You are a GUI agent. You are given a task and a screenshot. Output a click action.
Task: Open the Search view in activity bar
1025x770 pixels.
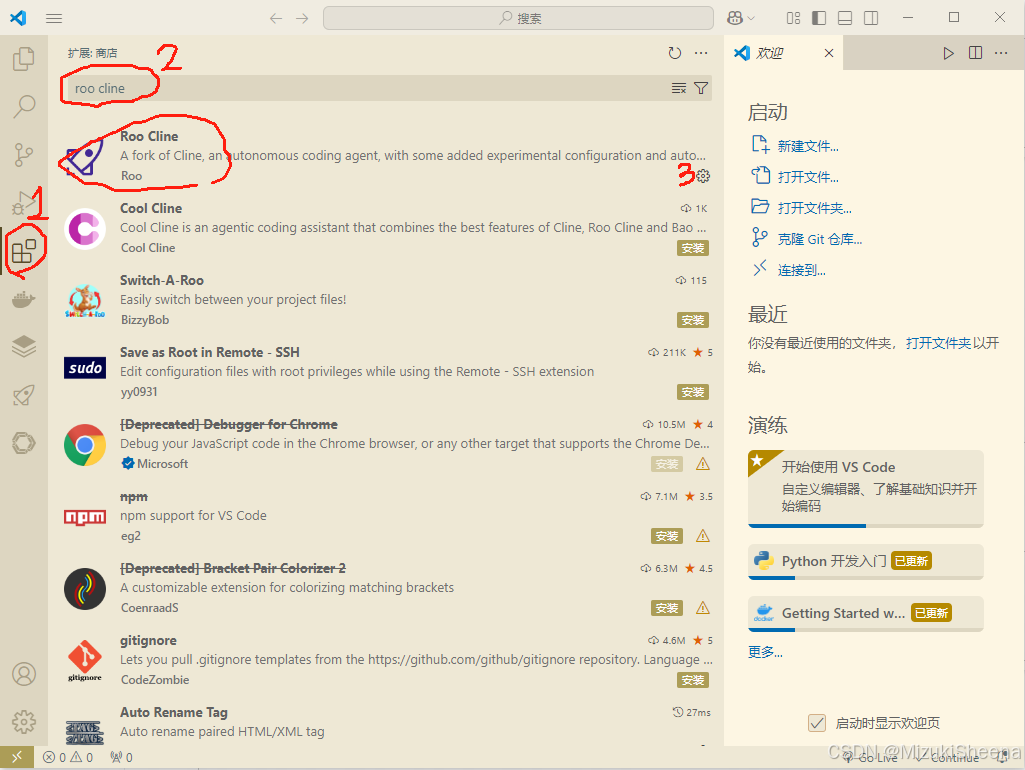24,106
